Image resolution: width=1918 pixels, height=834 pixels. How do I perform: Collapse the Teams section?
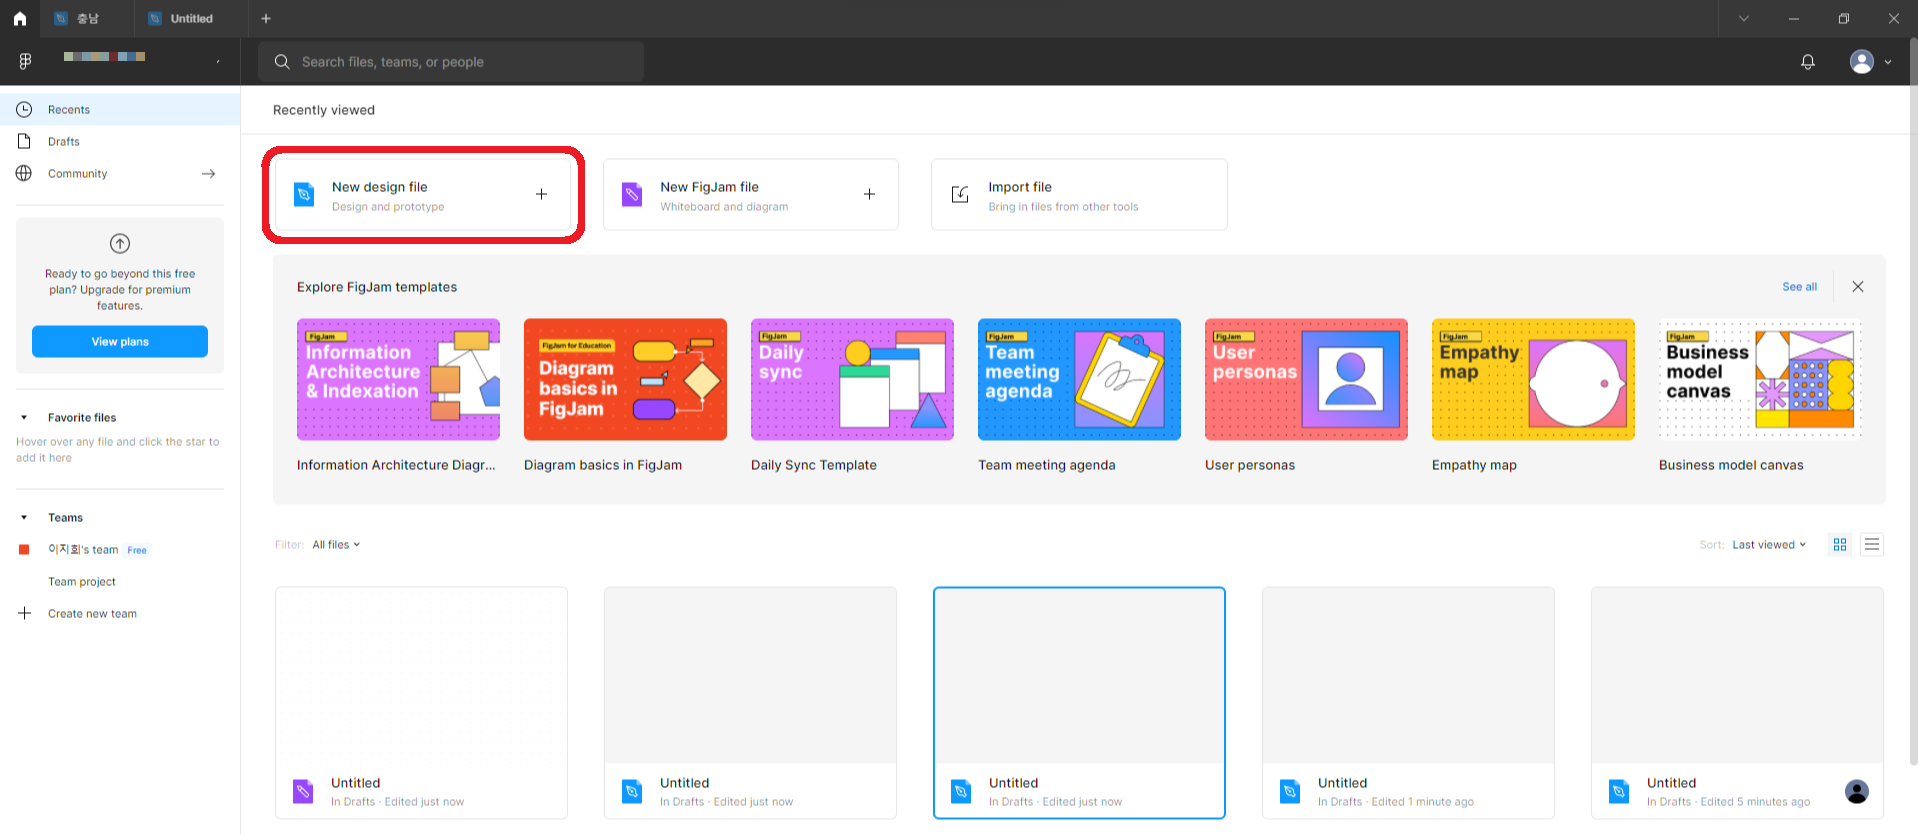tap(24, 517)
